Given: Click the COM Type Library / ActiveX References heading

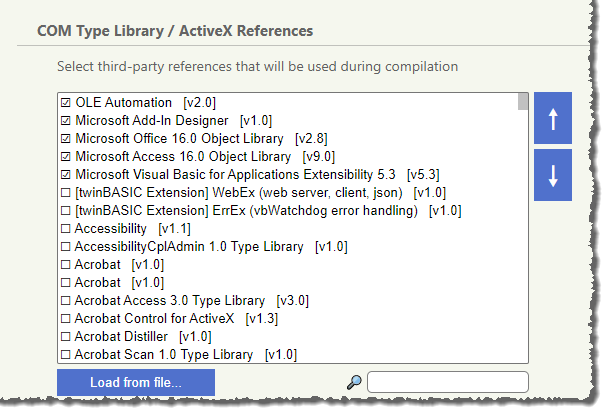Looking at the screenshot, I should click(x=175, y=31).
